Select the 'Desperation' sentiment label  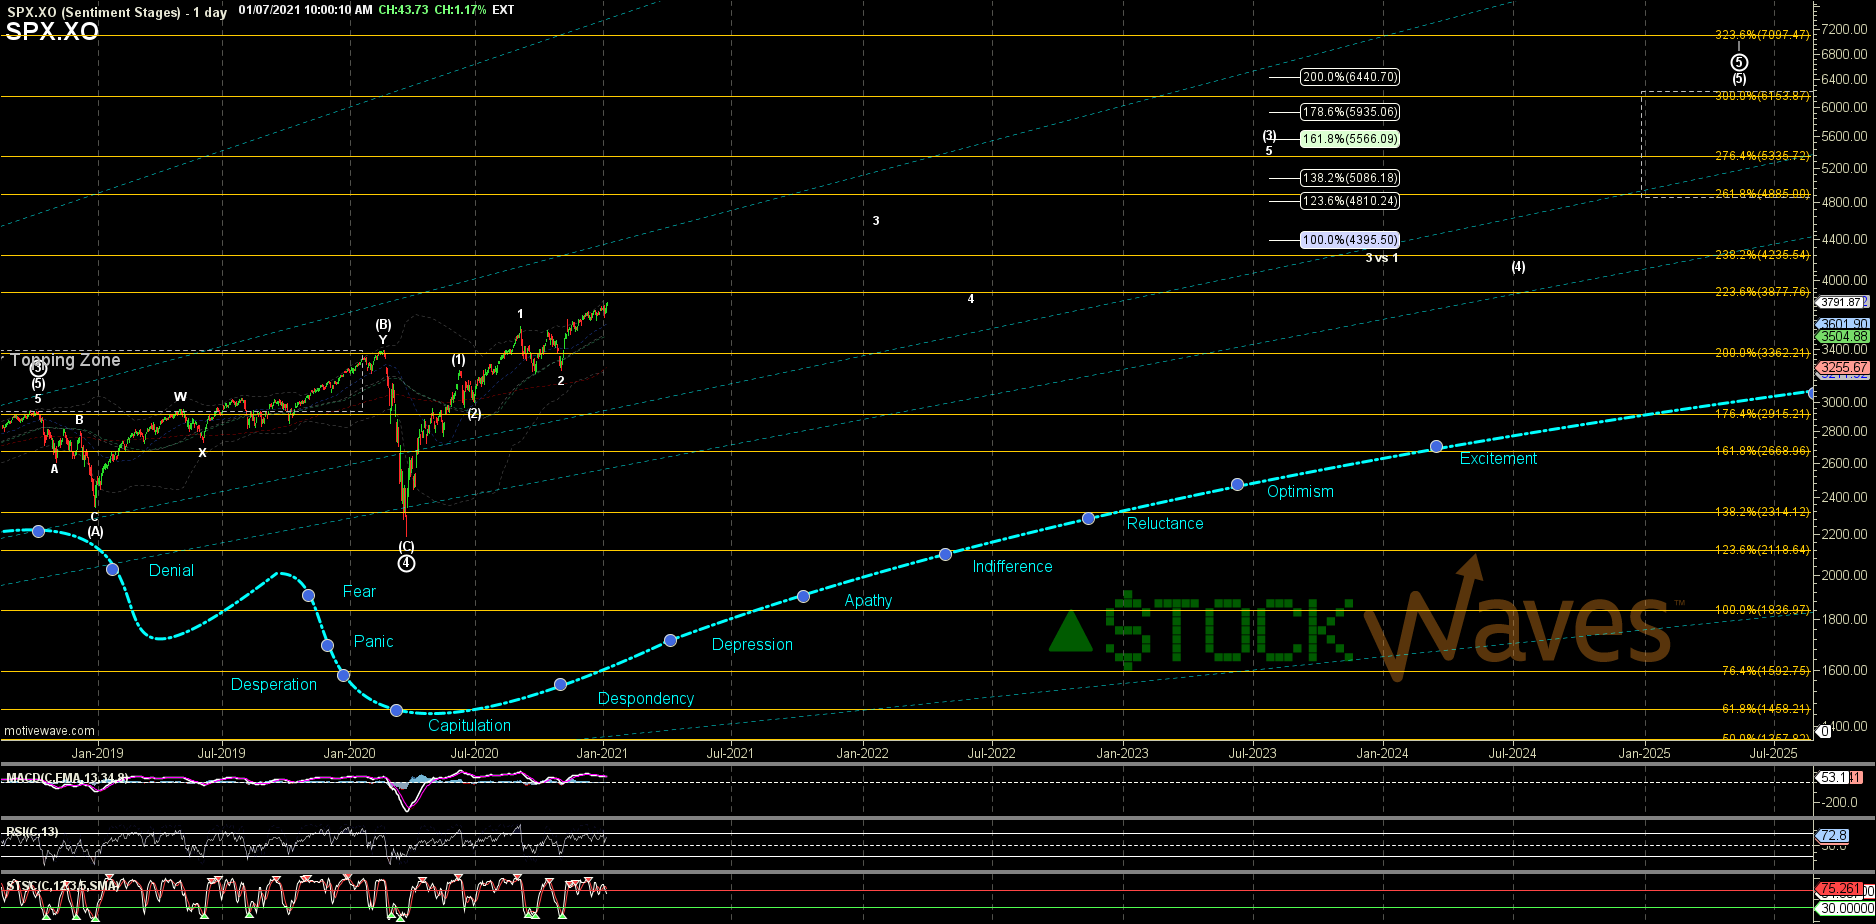(273, 685)
